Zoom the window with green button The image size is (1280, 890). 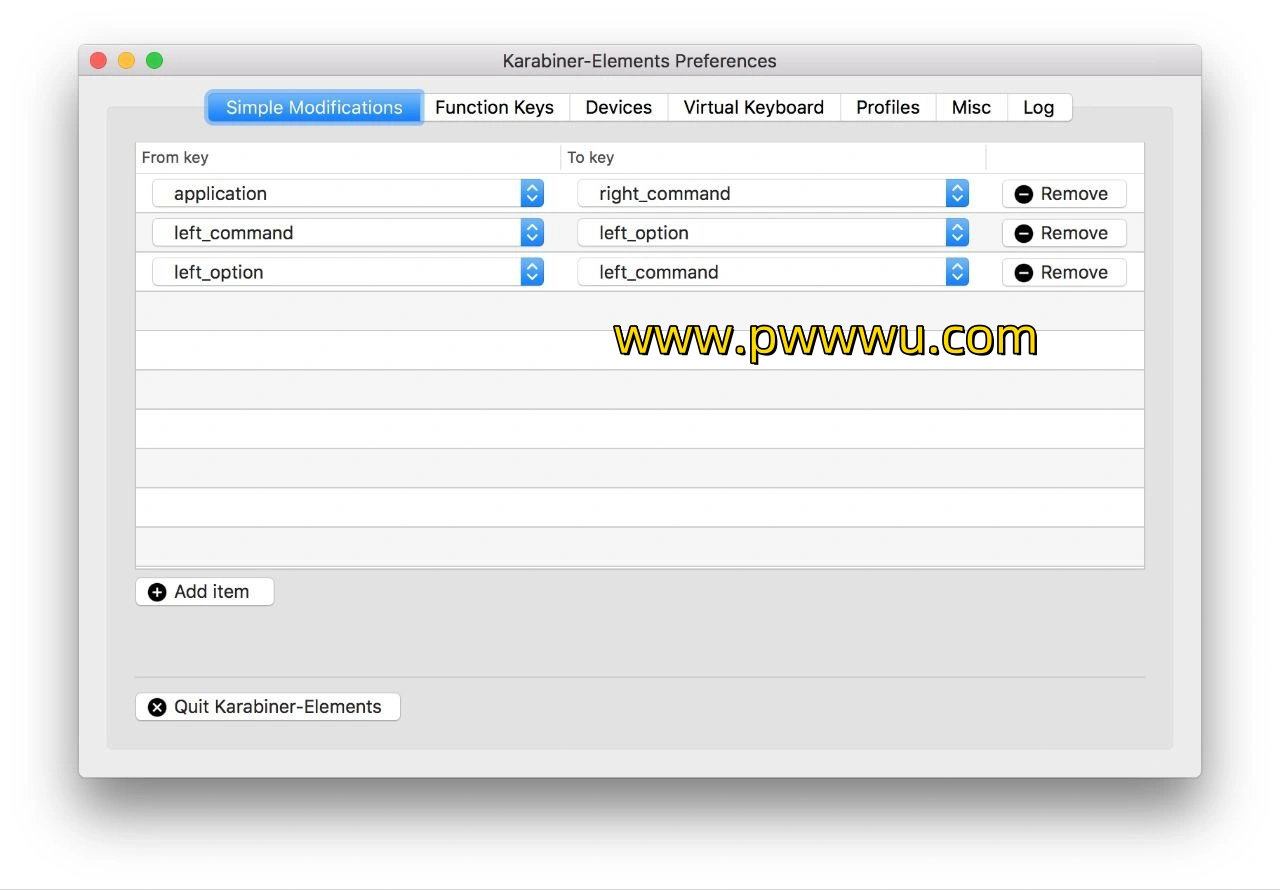tap(154, 60)
